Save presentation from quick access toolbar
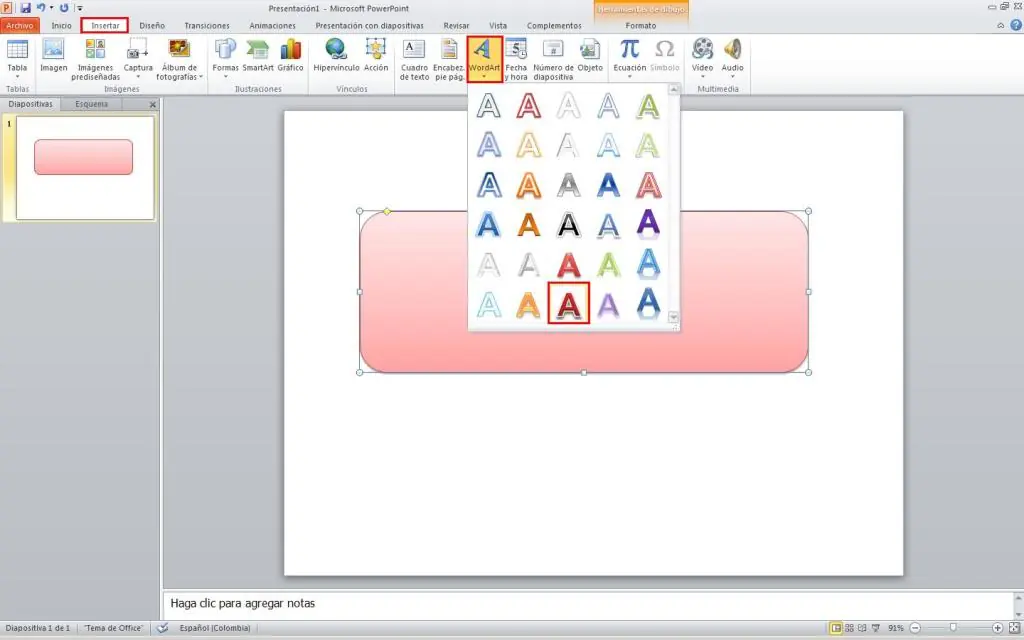1024x640 pixels. pyautogui.click(x=25, y=8)
